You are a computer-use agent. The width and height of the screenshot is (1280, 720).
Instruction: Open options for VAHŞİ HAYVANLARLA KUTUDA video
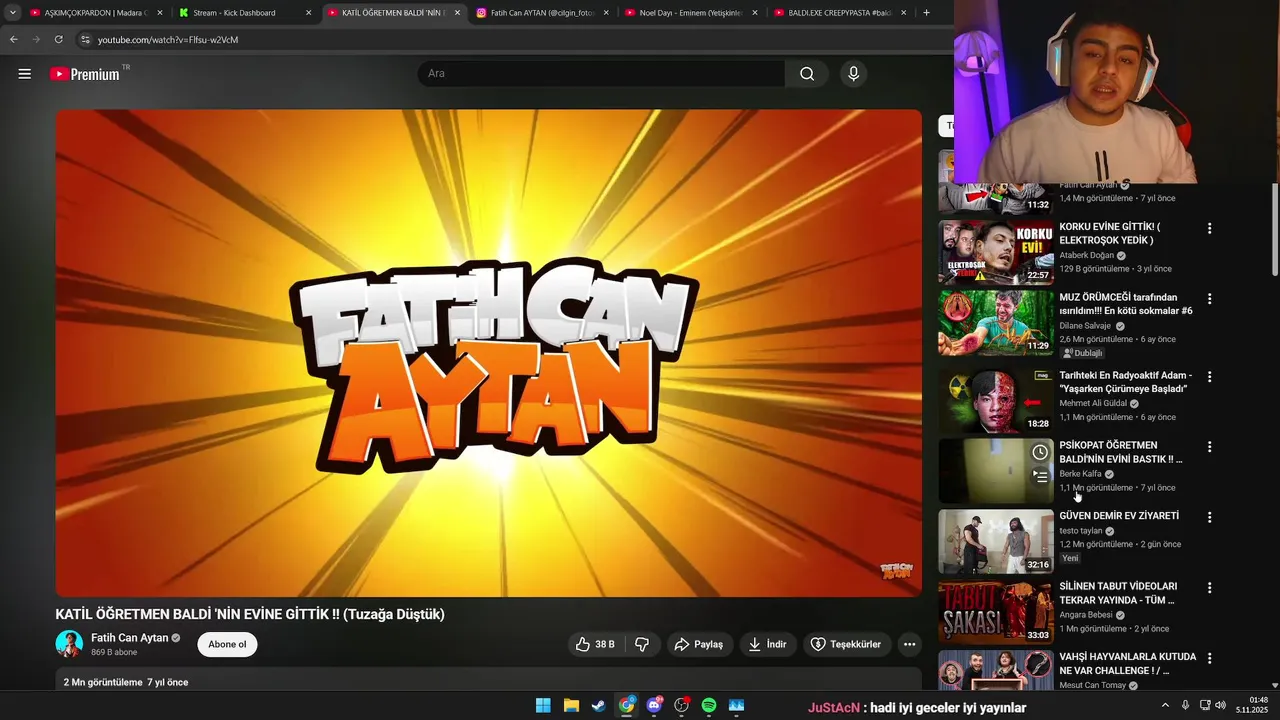click(x=1209, y=659)
